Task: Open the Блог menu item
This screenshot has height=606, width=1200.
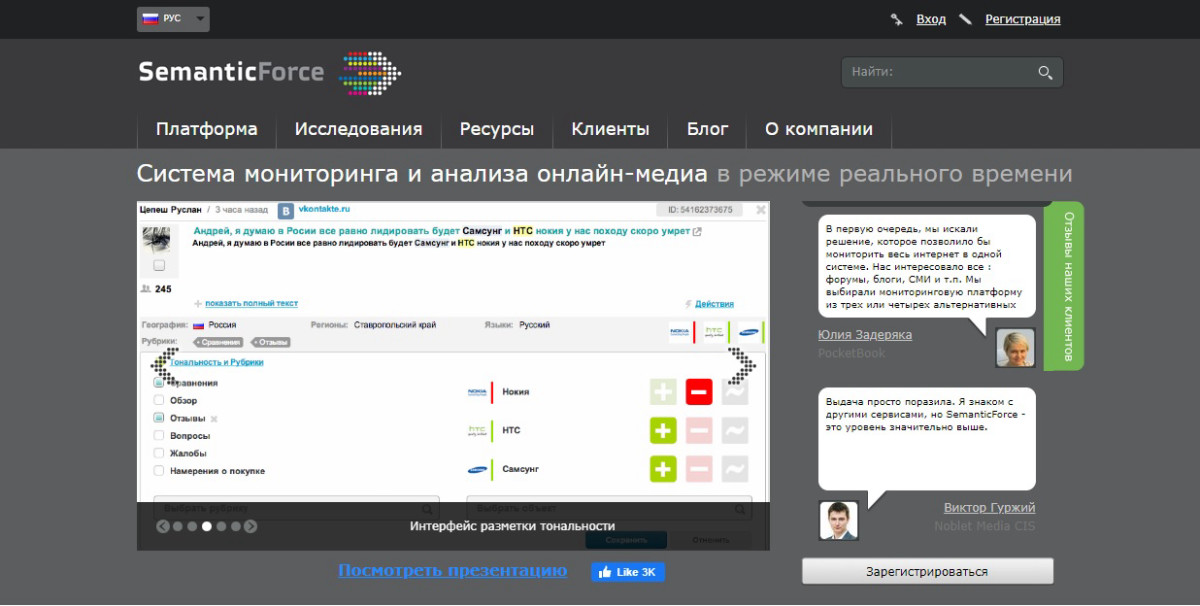Action: point(708,129)
